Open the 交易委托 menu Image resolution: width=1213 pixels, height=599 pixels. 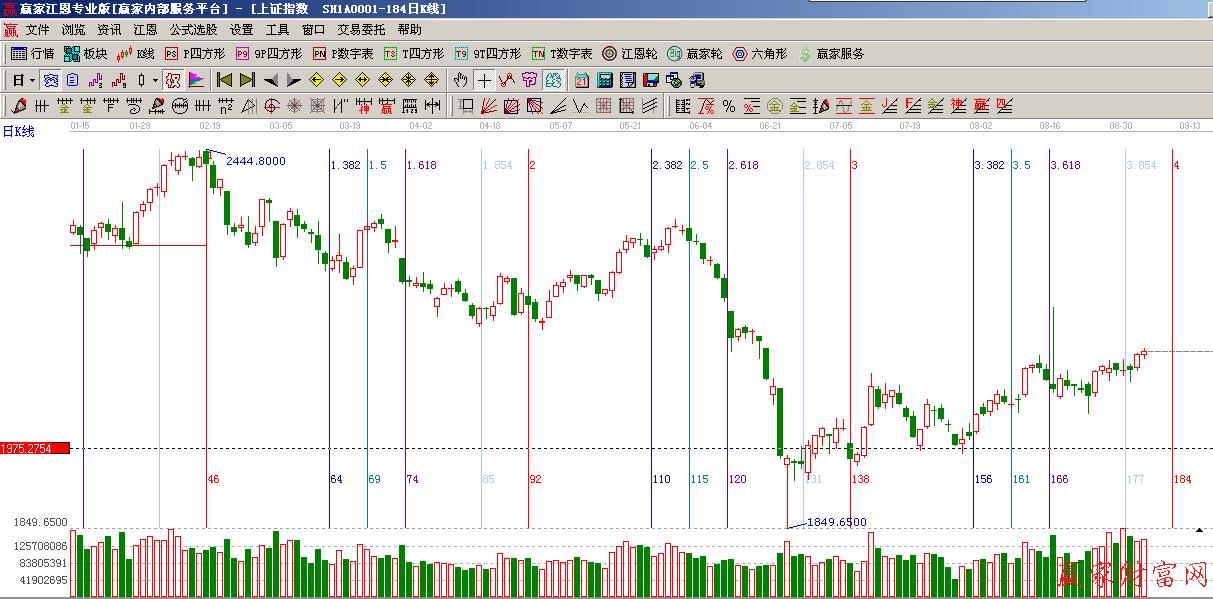click(361, 30)
